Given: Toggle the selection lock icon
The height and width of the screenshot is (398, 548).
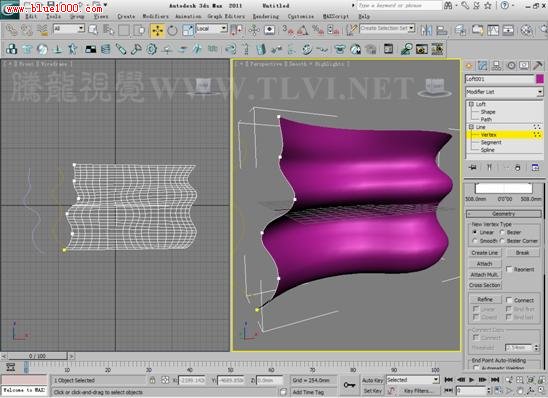Looking at the screenshot, I should pos(152,380).
